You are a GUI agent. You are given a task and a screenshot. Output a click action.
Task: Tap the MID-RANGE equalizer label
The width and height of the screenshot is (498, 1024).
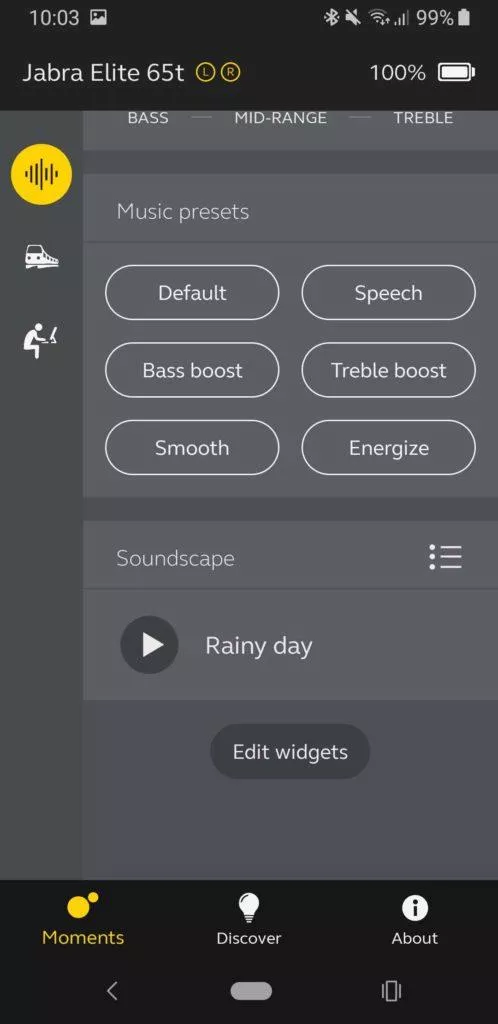pyautogui.click(x=281, y=118)
